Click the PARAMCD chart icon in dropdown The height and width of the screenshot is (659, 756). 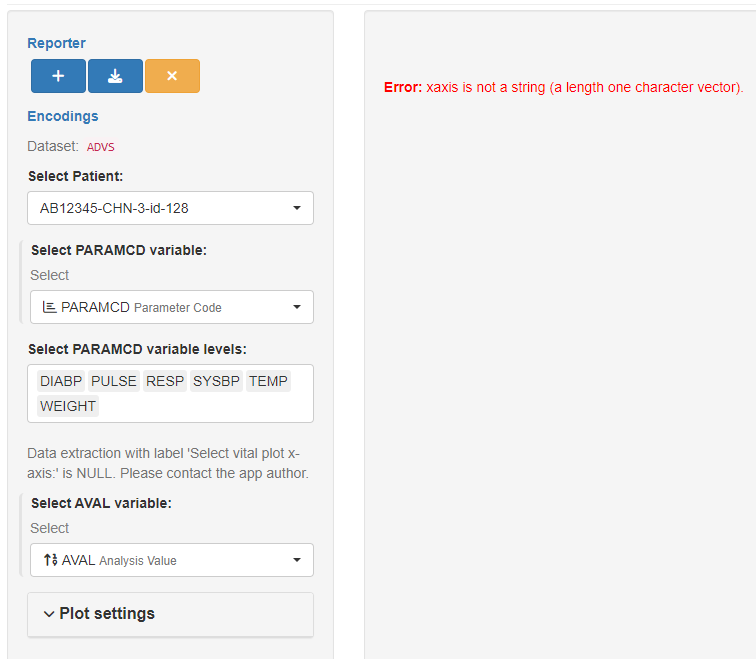tap(49, 307)
